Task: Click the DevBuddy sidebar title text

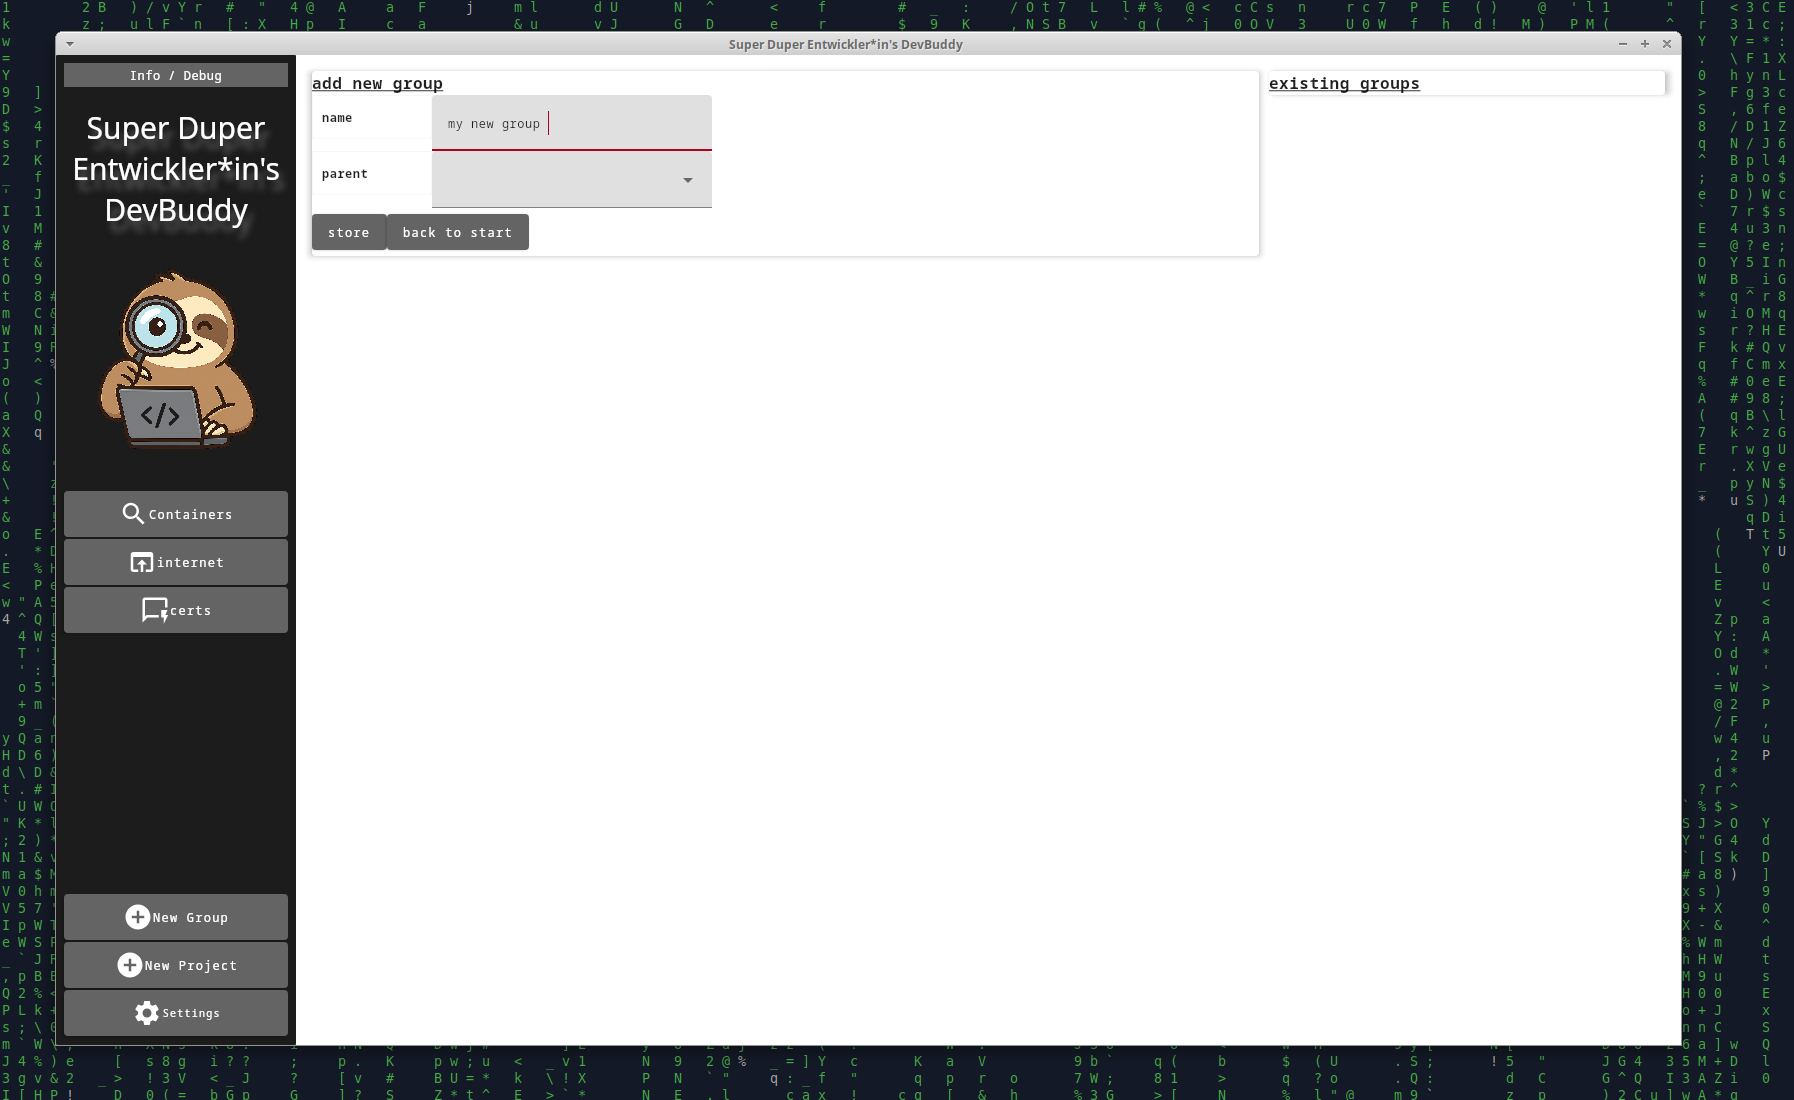Action: point(176,169)
